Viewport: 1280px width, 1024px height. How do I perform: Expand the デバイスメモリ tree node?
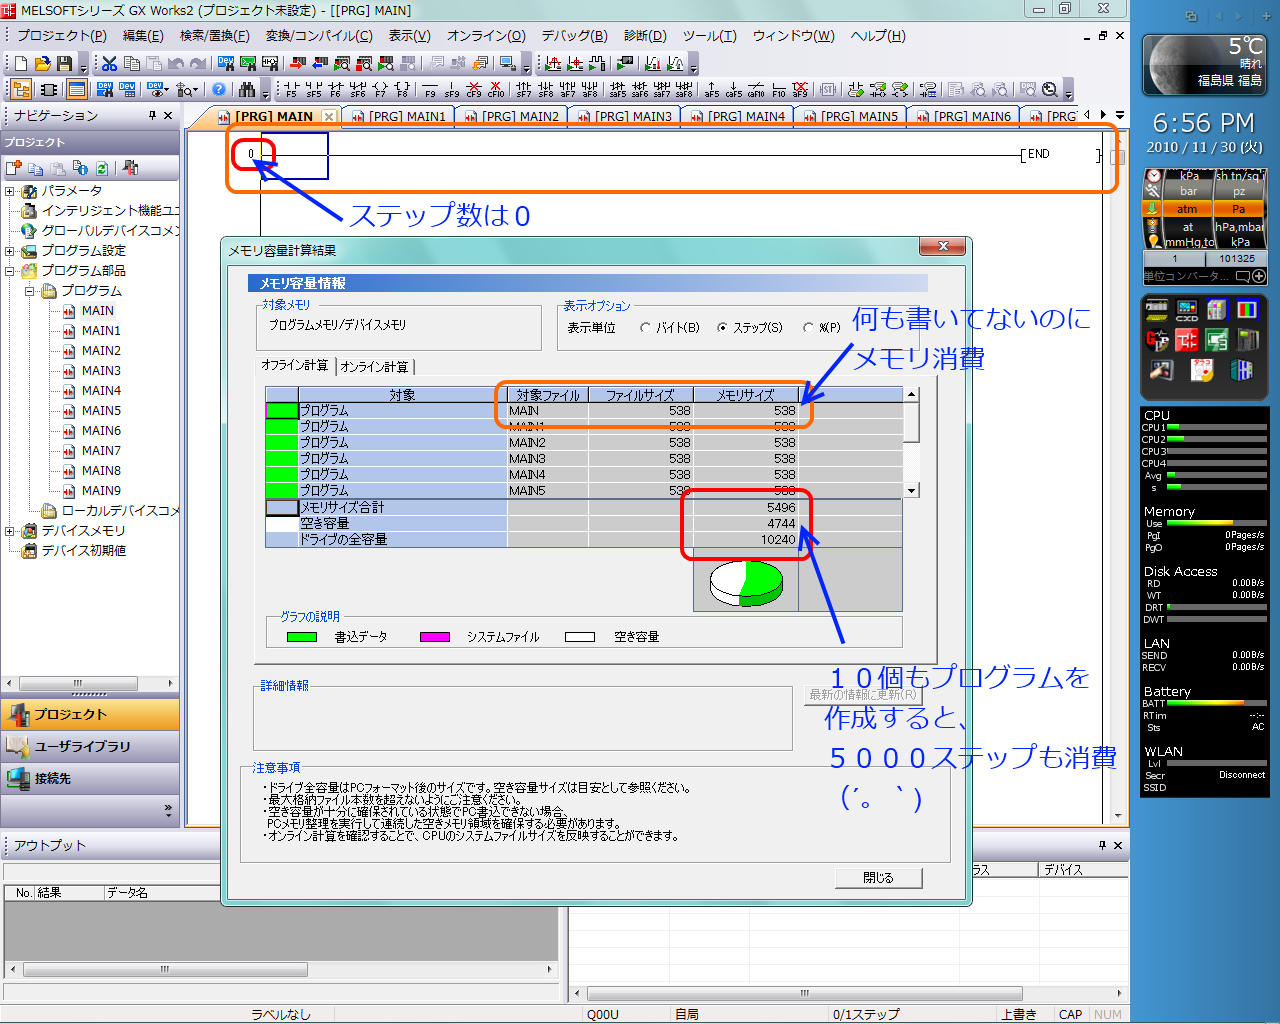tap(10, 531)
